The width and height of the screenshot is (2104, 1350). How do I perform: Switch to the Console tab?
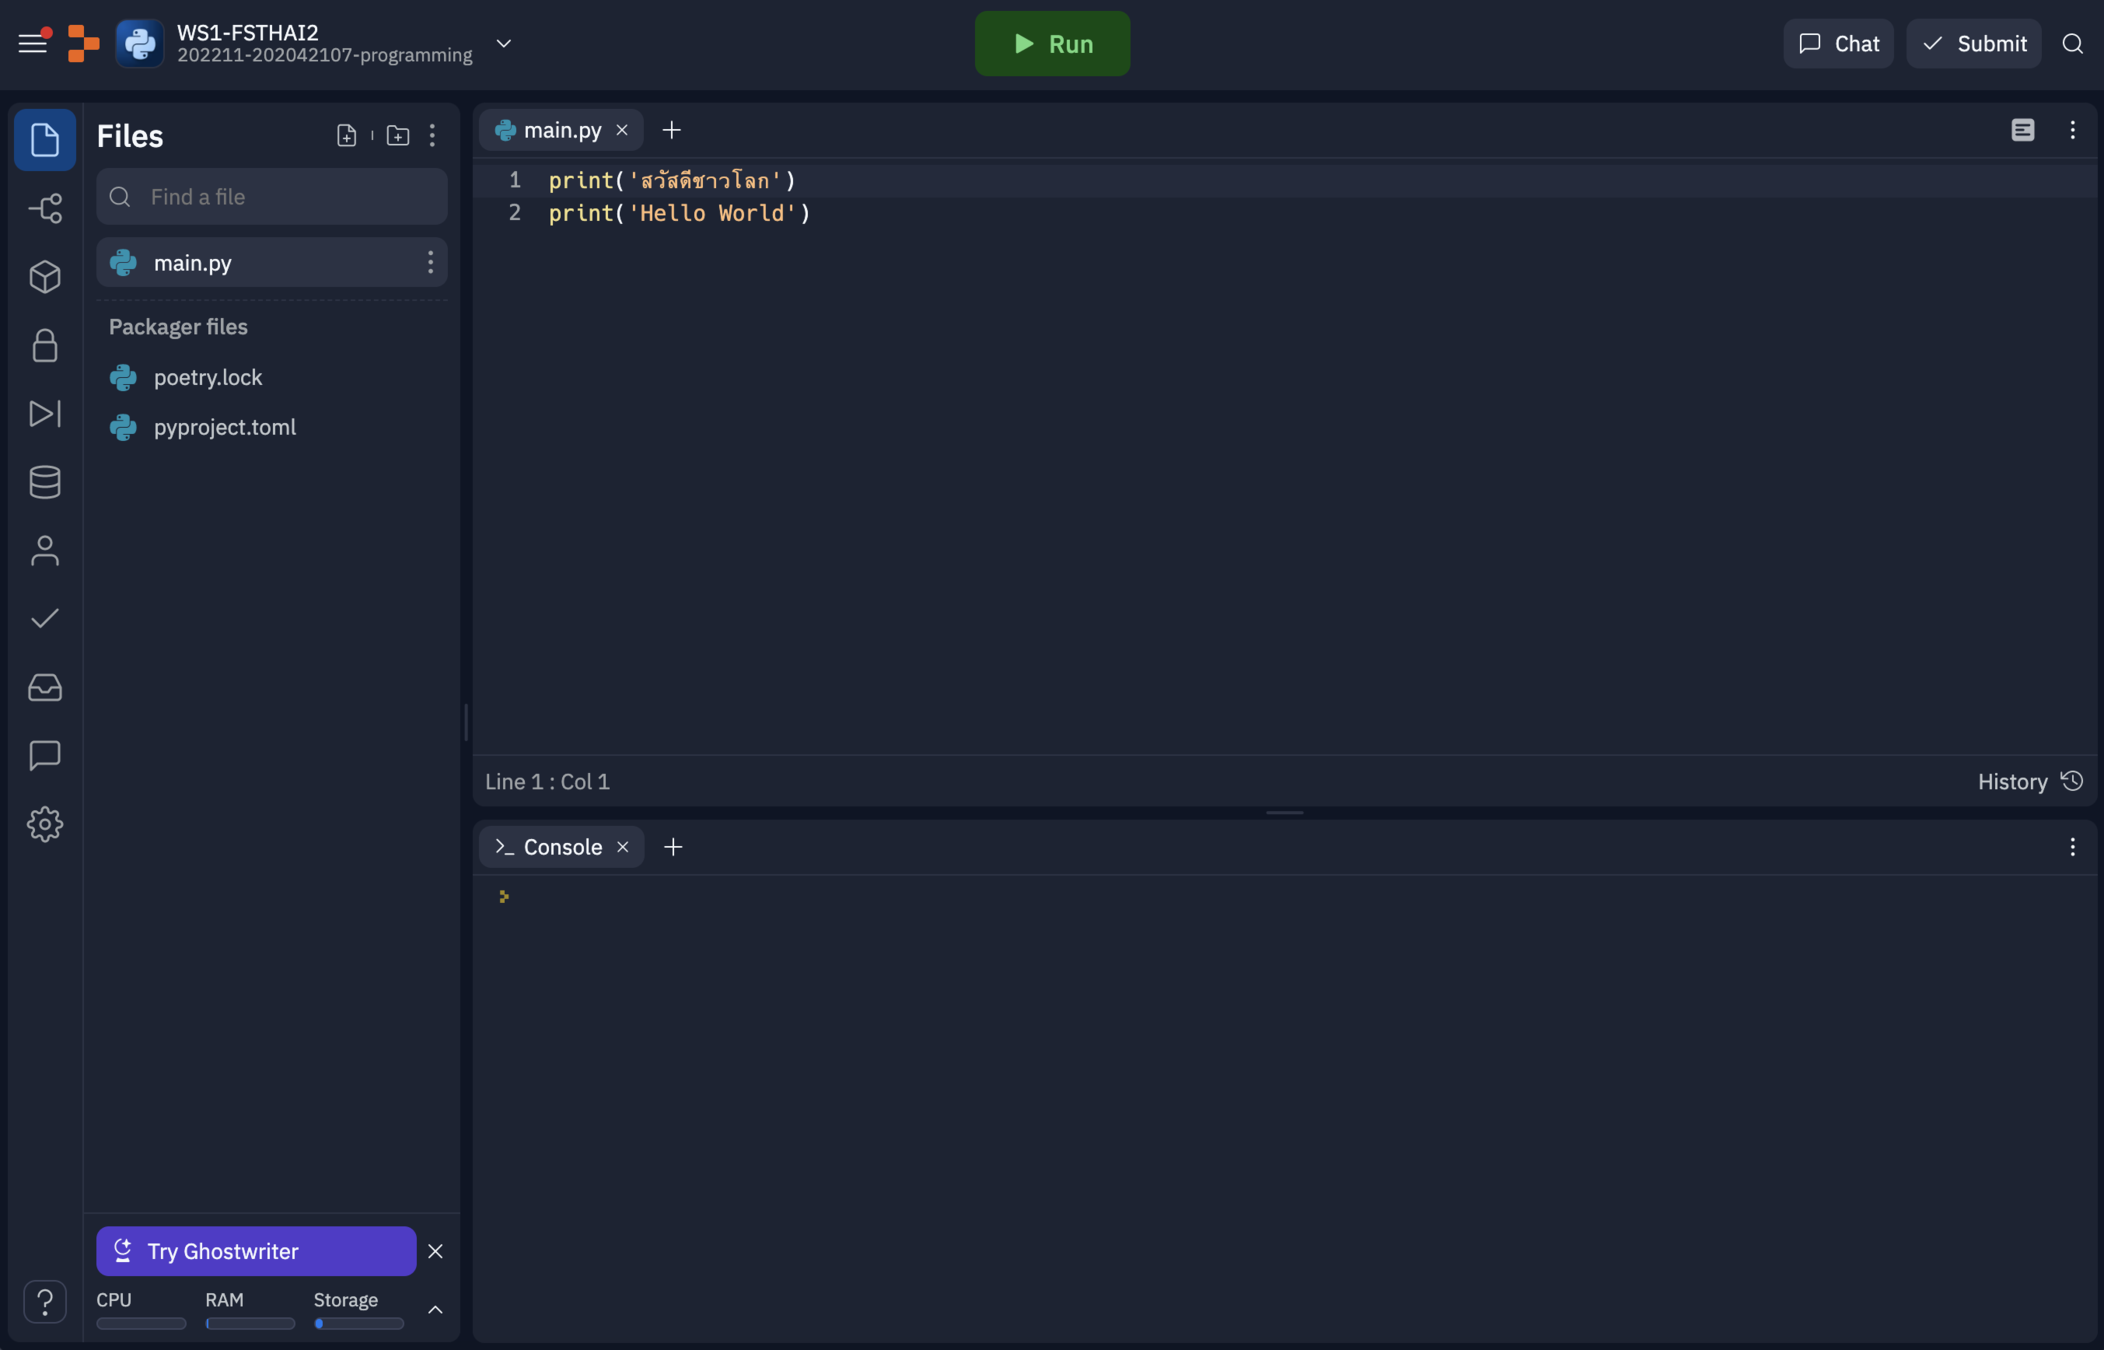561,847
